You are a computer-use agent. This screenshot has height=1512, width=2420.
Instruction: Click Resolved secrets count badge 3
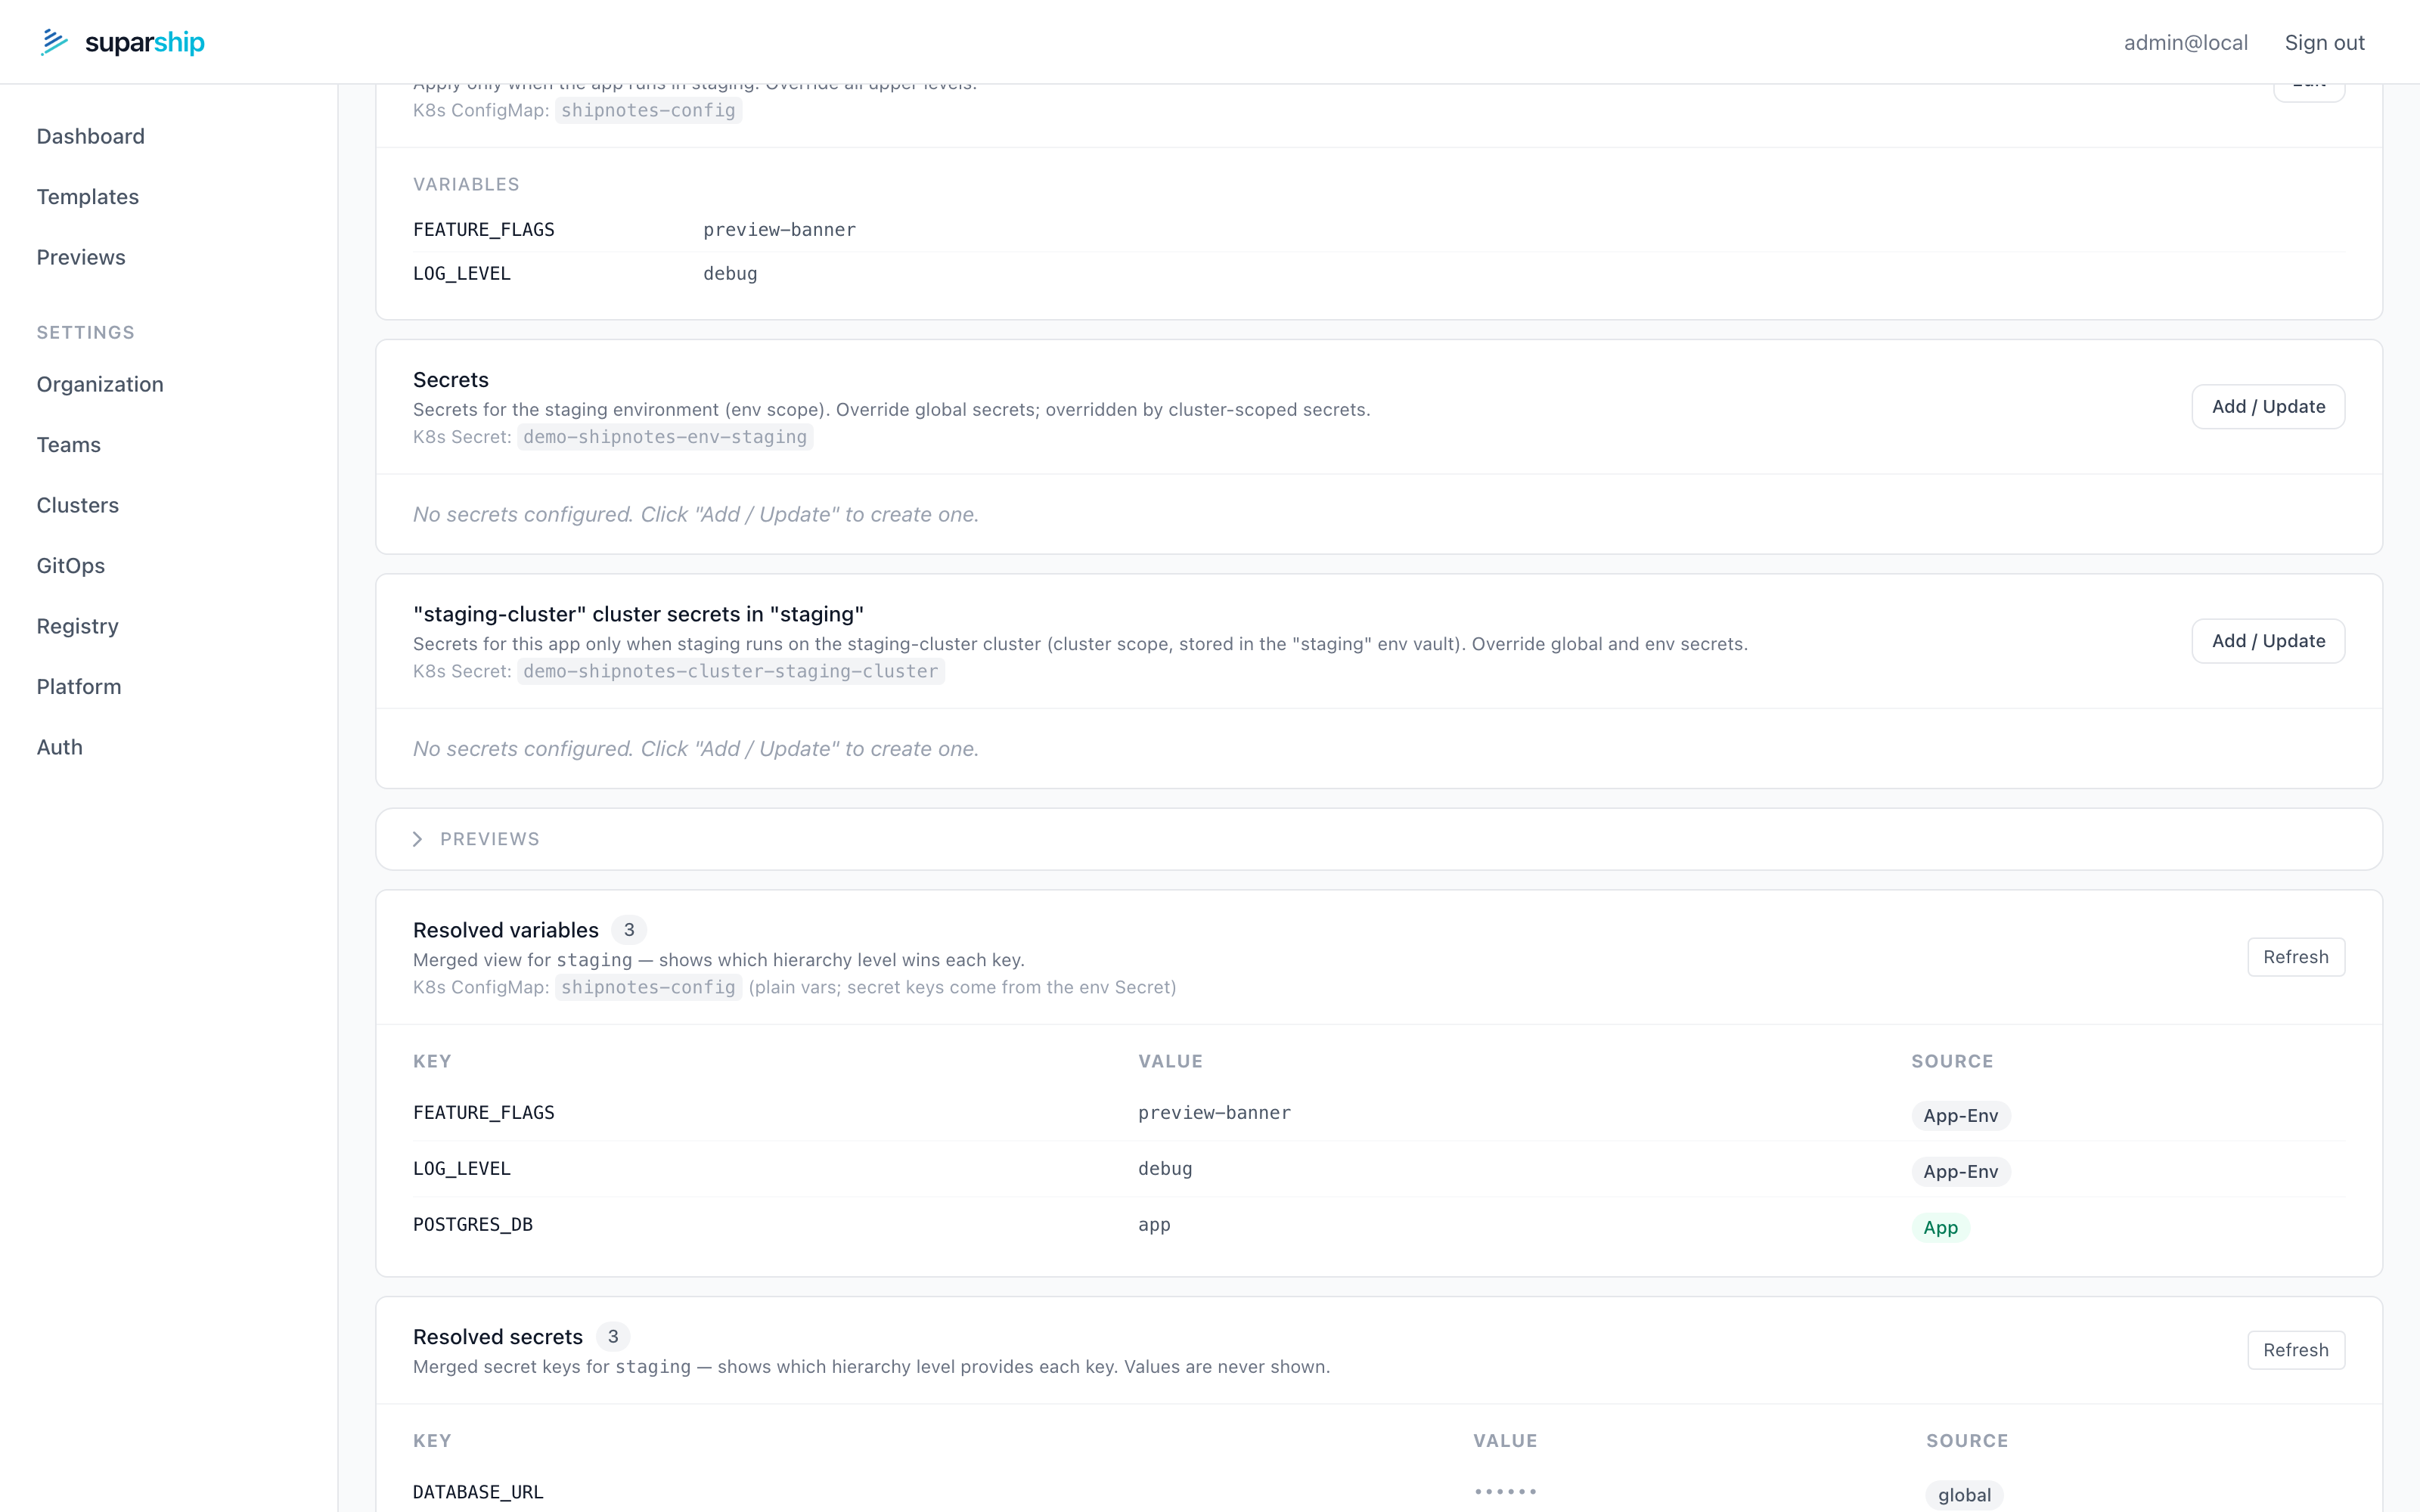click(613, 1336)
